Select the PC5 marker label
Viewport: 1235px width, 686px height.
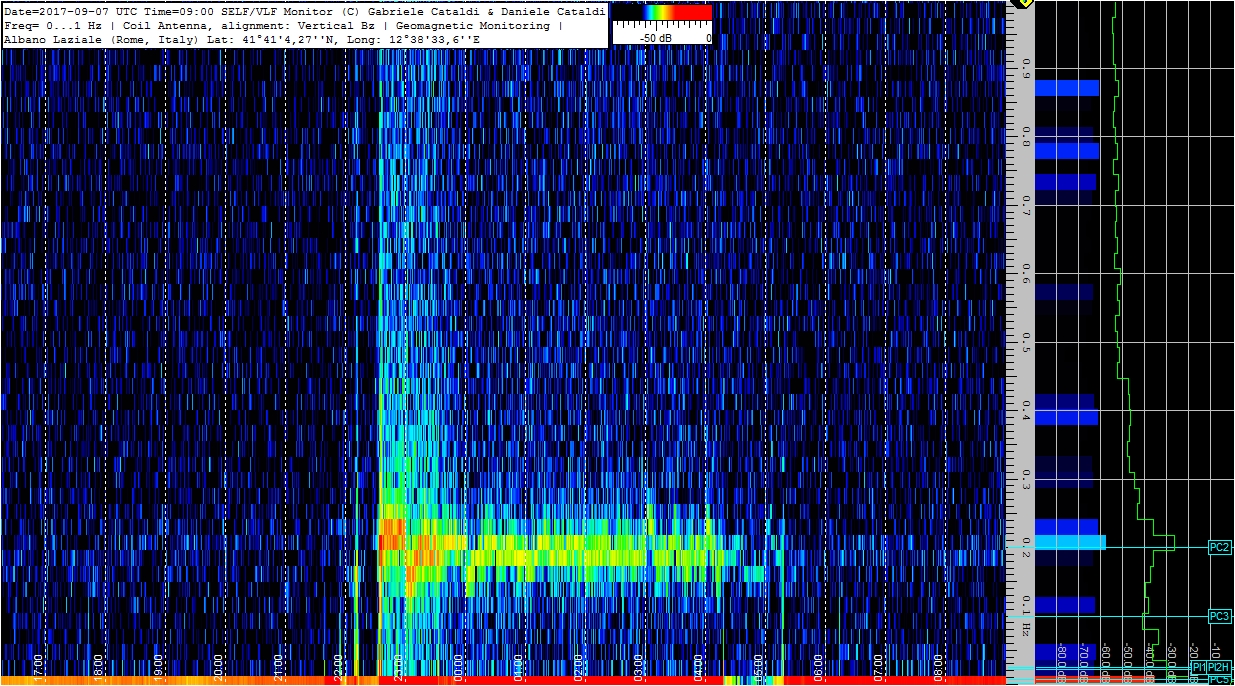[1219, 680]
